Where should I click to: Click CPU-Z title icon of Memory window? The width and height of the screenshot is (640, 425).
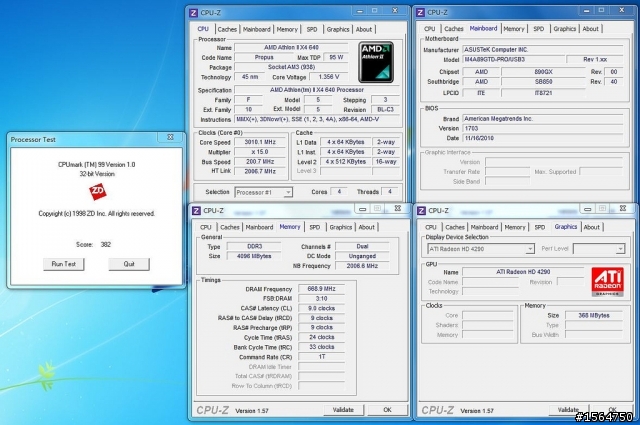[196, 211]
